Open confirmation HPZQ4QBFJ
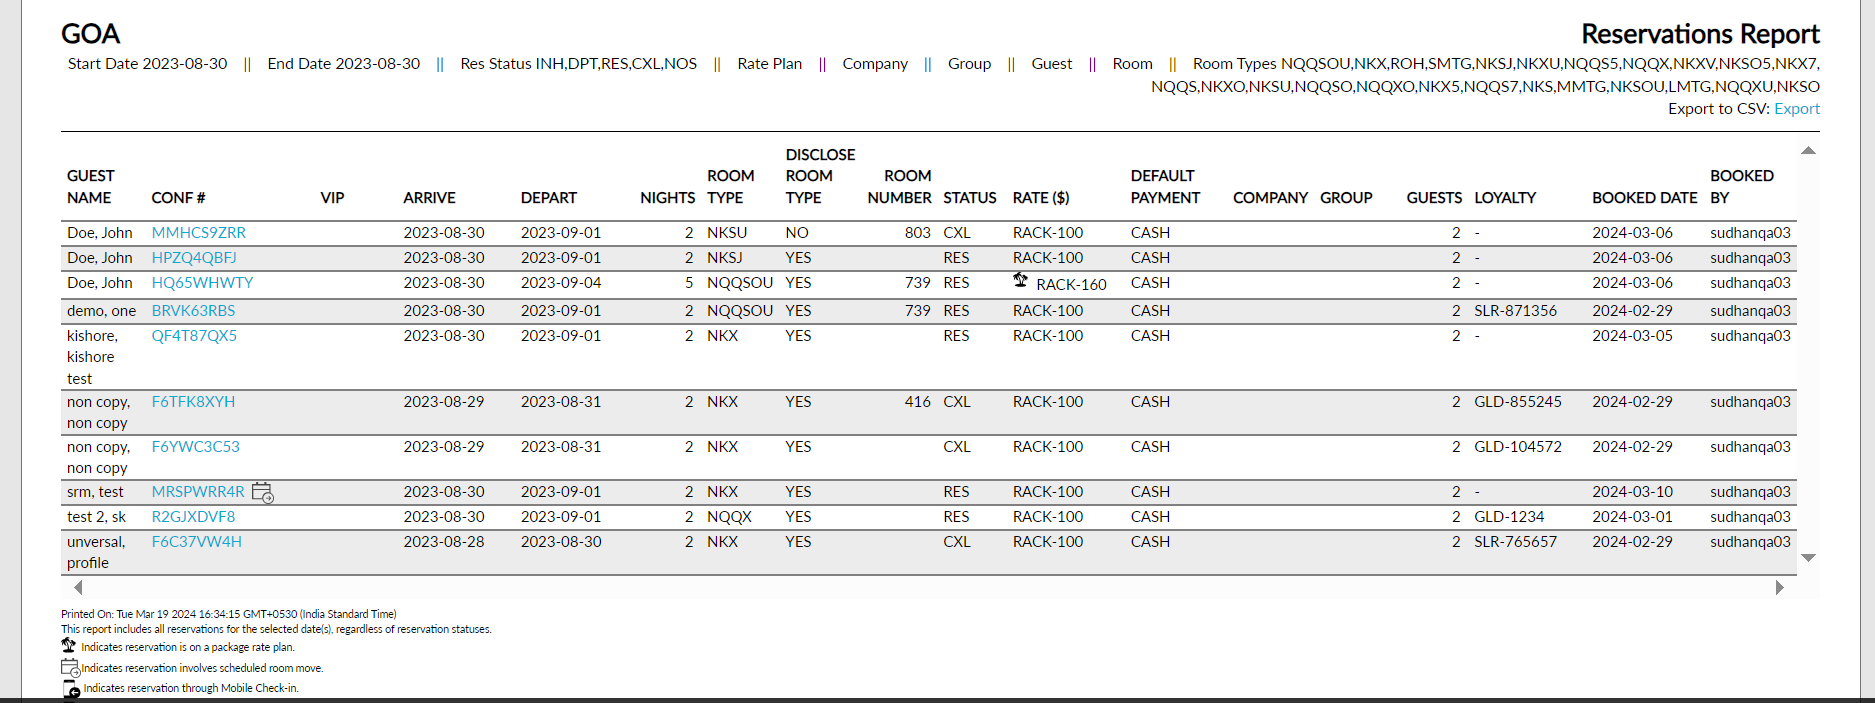 click(194, 258)
